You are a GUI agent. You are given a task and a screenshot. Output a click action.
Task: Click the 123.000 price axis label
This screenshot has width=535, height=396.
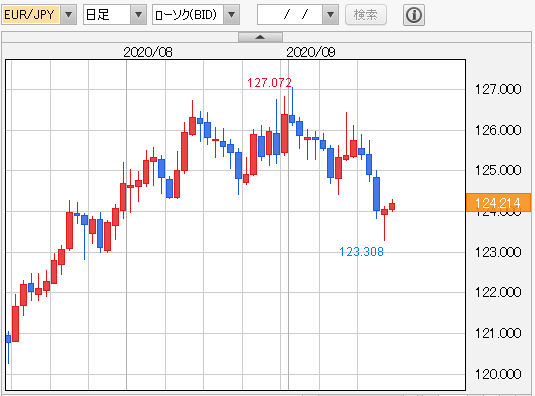pyautogui.click(x=498, y=252)
